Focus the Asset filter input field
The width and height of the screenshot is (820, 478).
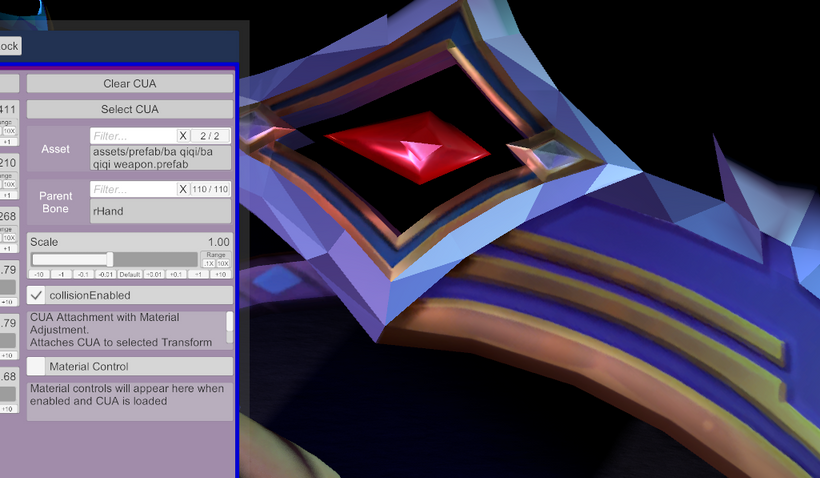tap(133, 136)
